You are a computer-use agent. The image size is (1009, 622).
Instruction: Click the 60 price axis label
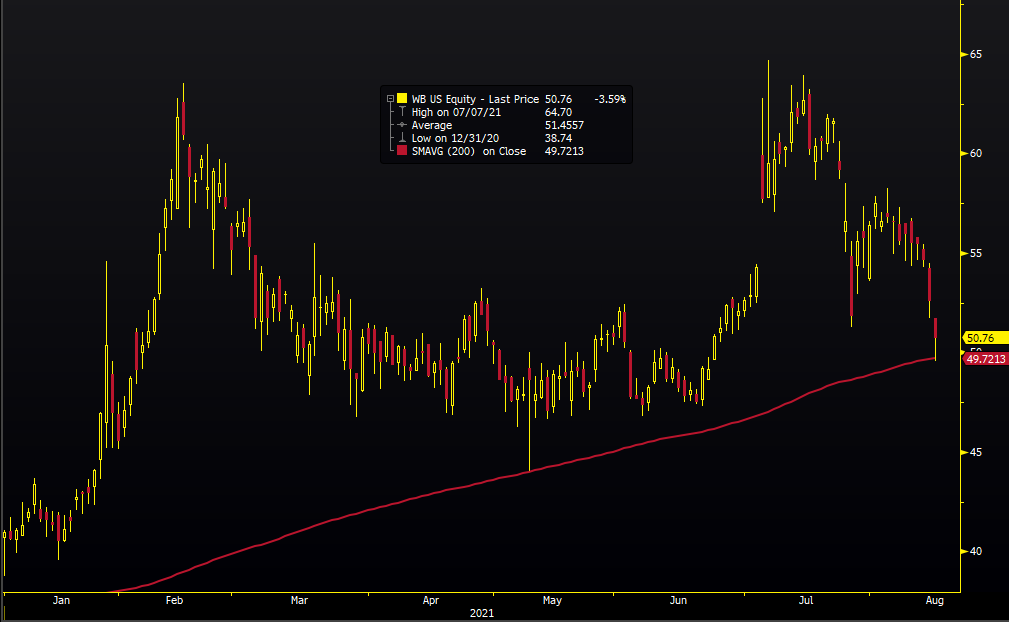[976, 153]
